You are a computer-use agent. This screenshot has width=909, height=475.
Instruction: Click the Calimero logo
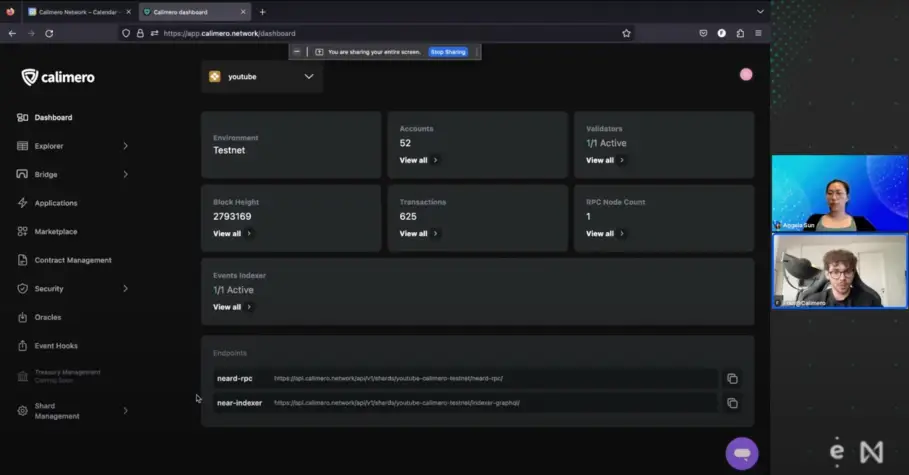point(58,77)
